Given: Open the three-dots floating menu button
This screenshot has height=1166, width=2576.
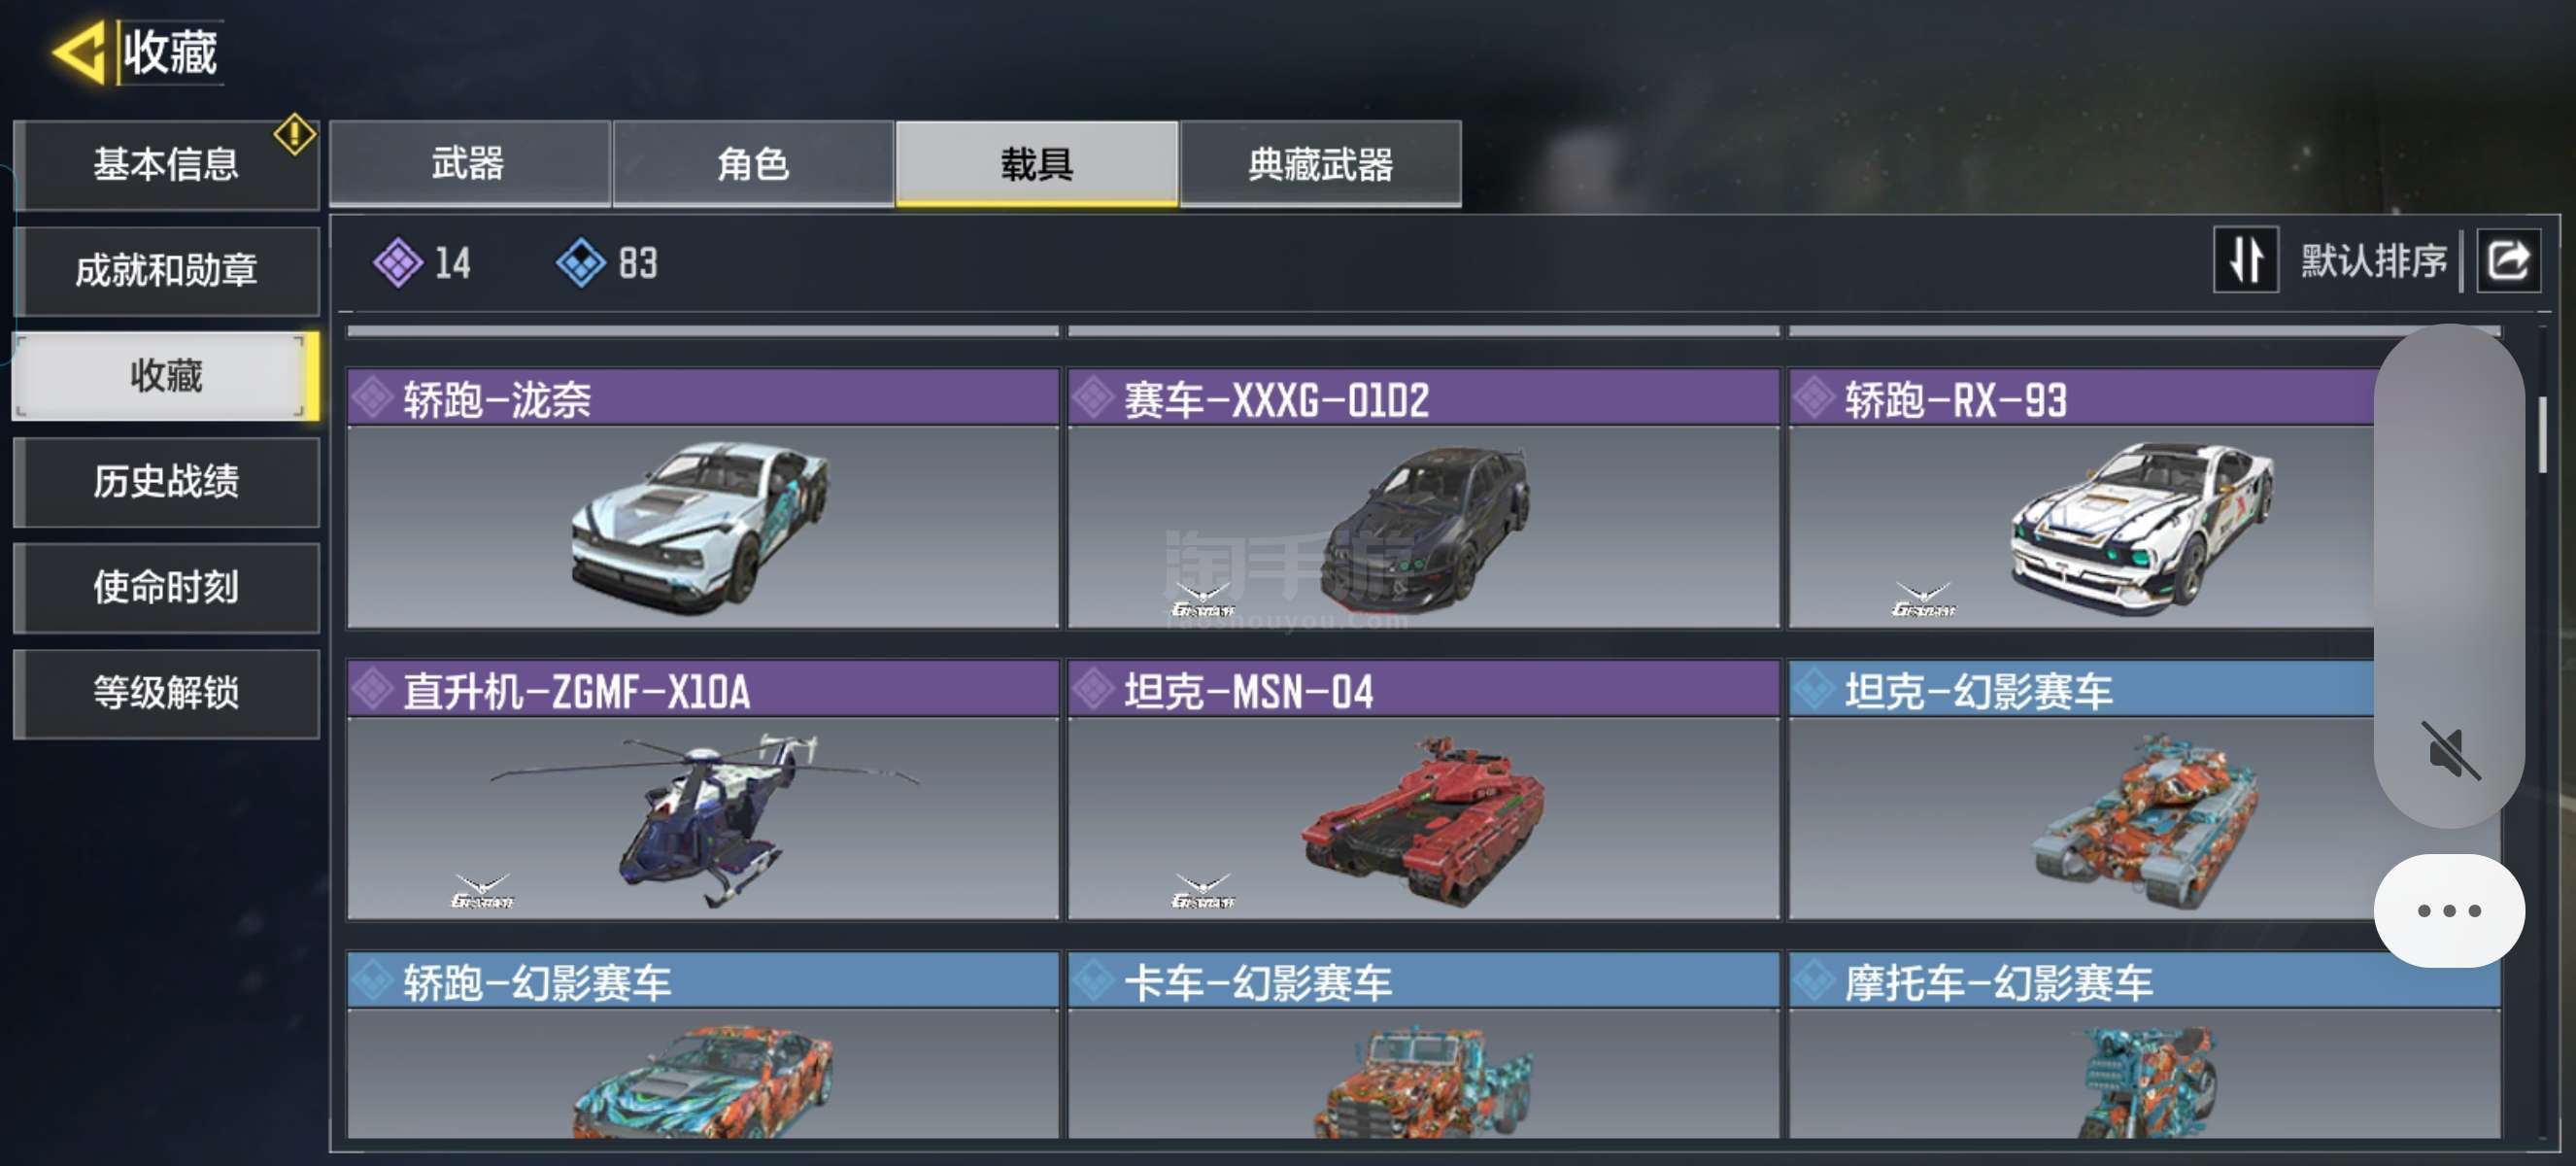Looking at the screenshot, I should (2449, 910).
